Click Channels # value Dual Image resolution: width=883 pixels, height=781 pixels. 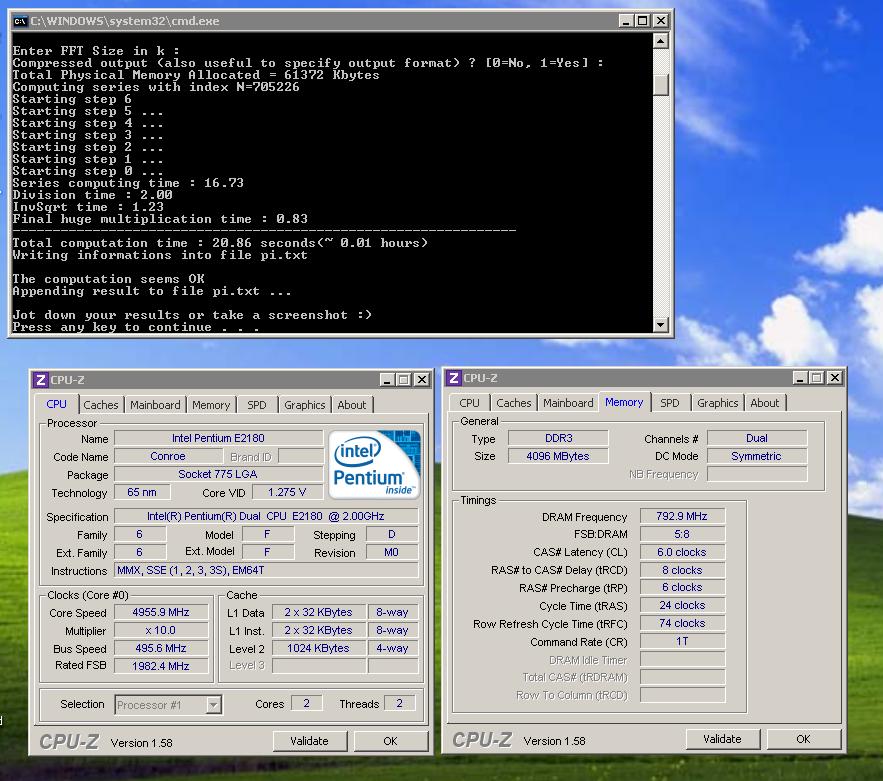click(x=757, y=438)
